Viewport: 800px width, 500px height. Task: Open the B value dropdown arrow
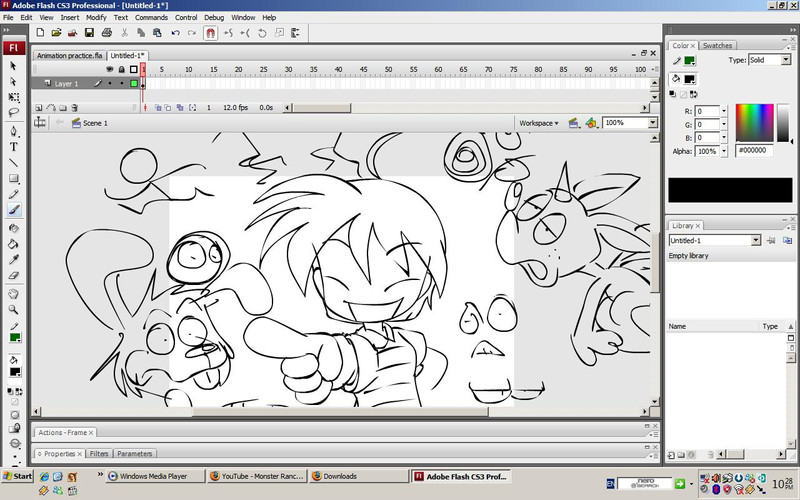pyautogui.click(x=723, y=137)
